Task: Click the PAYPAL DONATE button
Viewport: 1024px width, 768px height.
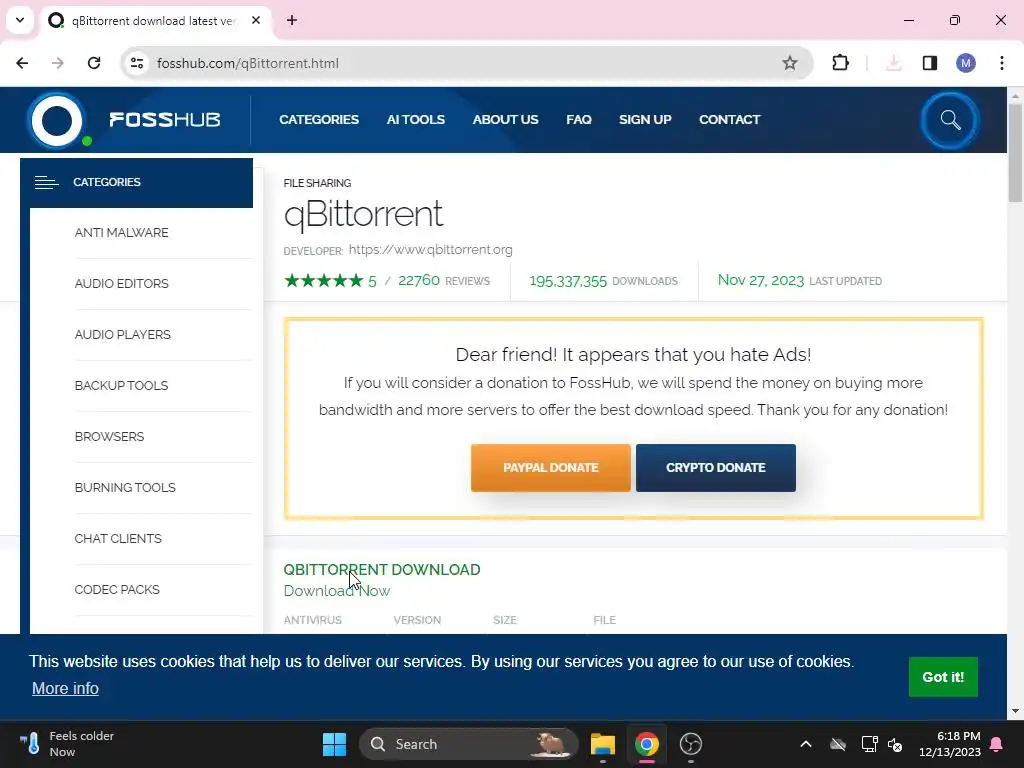Action: click(x=551, y=468)
